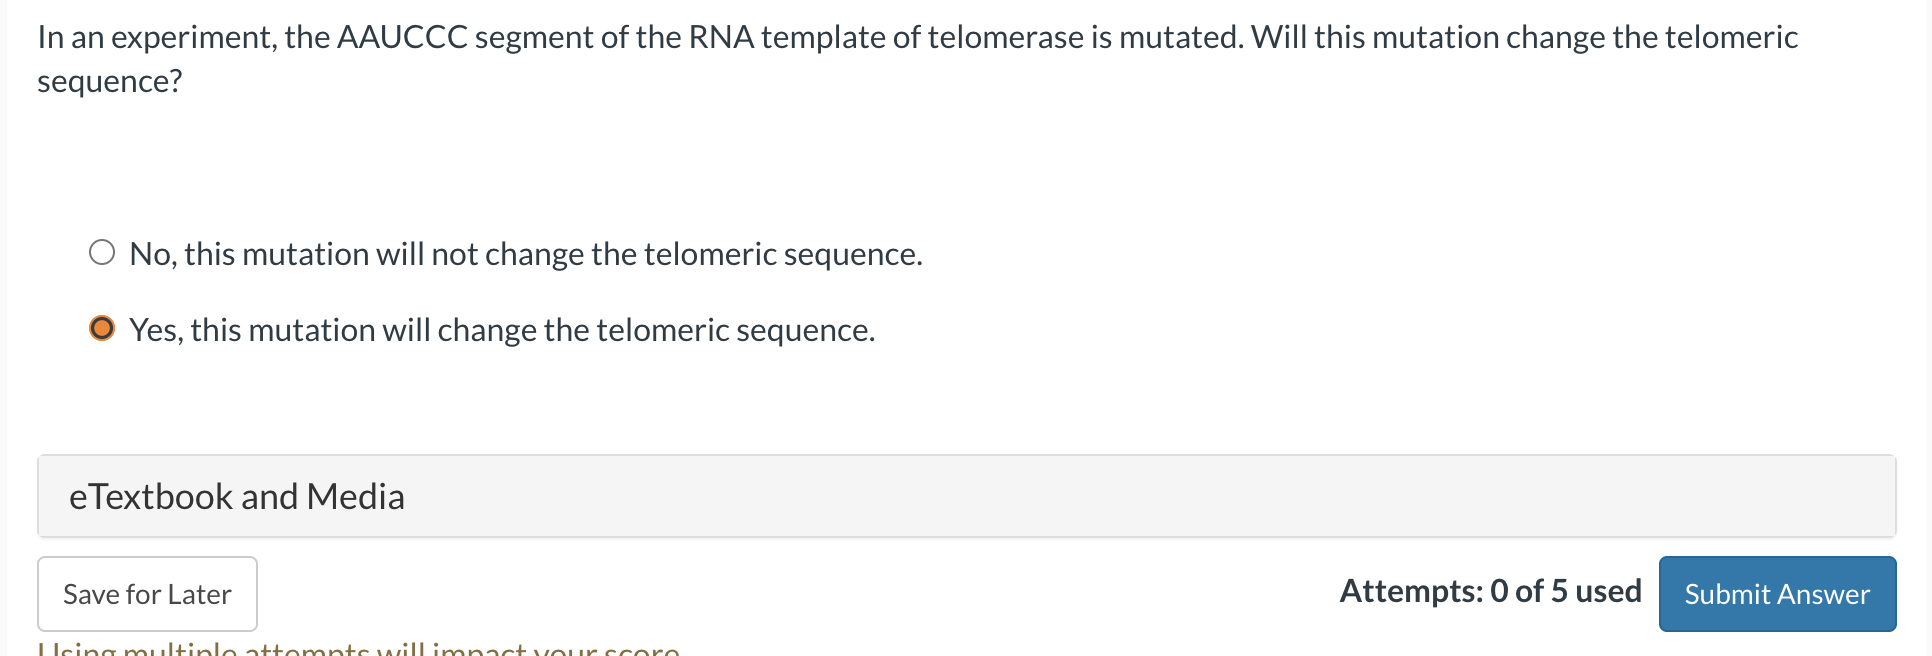Click the label "Yes, this mutation will change"

pos(501,328)
